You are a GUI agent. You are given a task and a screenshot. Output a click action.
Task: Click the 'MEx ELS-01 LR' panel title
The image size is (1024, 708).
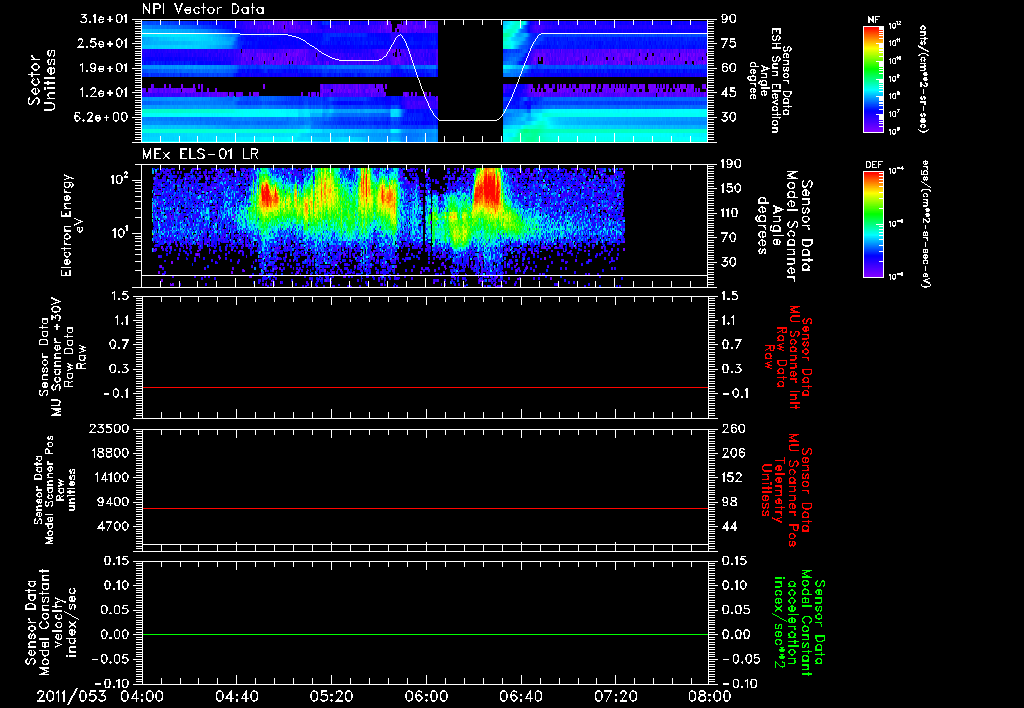199,155
